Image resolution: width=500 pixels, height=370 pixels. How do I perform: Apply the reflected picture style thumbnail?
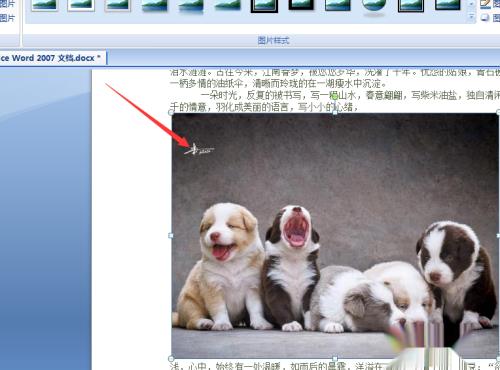tap(191, 5)
